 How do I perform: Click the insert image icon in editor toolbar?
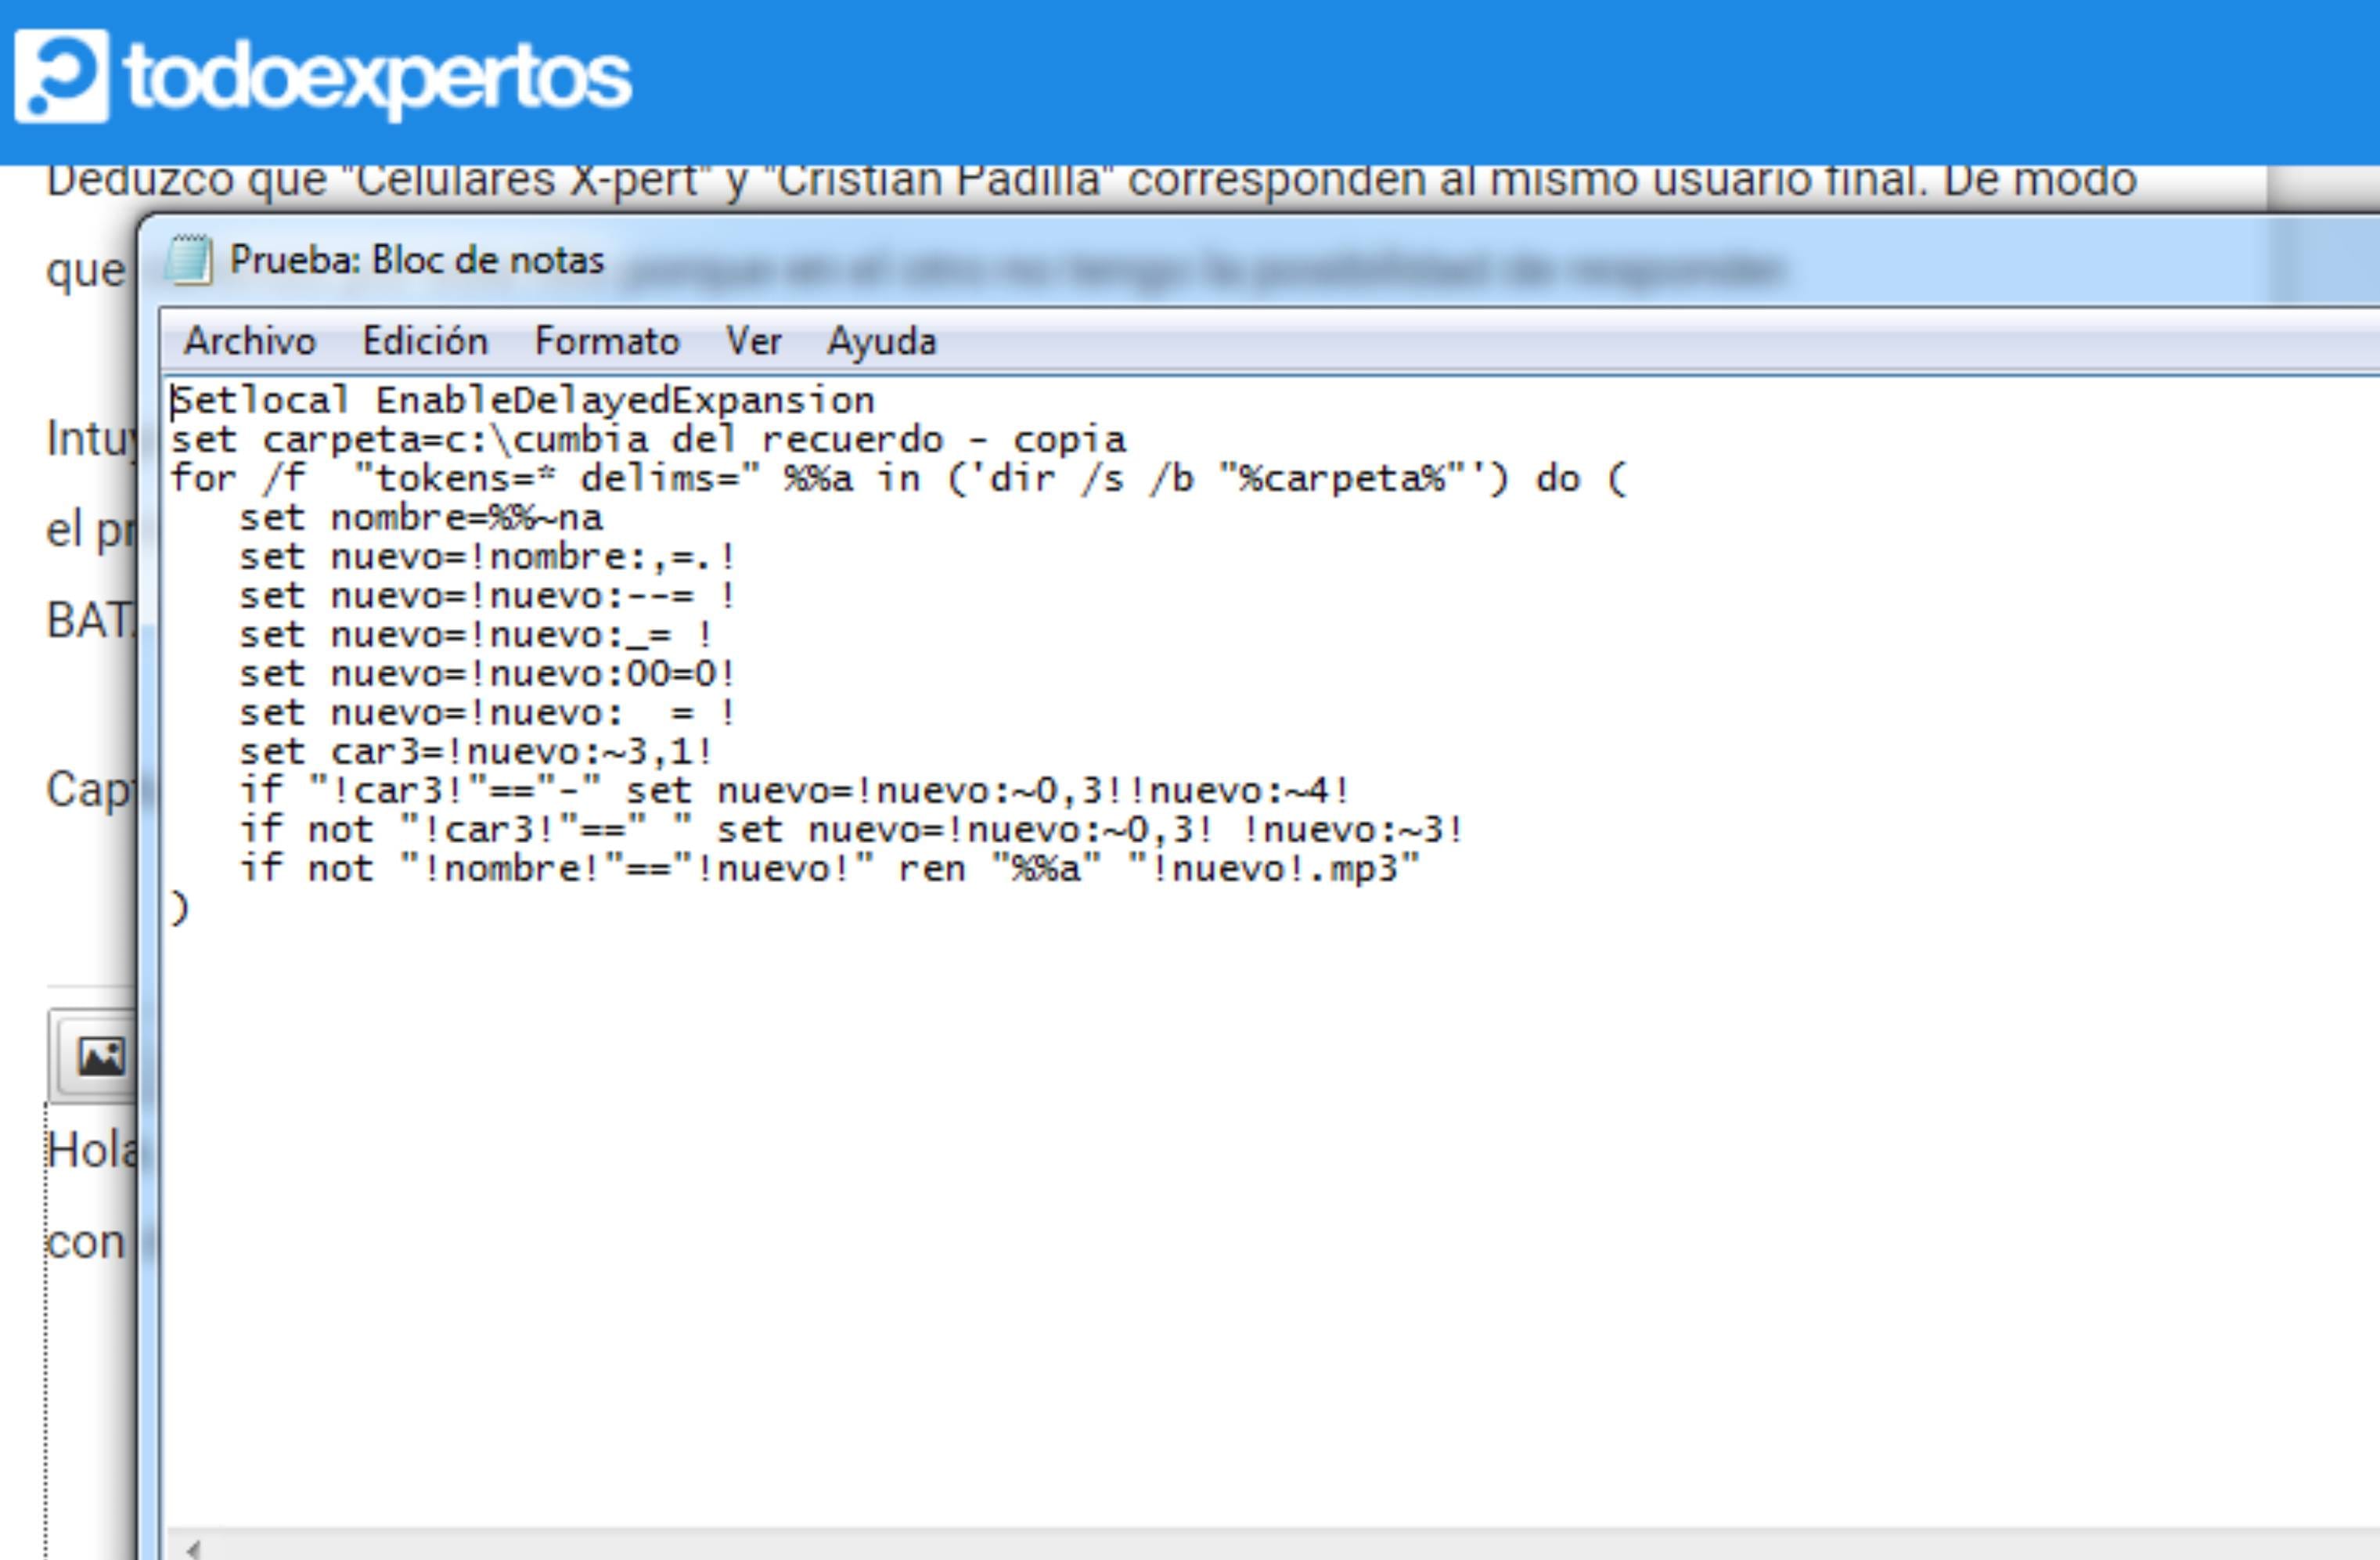pyautogui.click(x=101, y=1057)
